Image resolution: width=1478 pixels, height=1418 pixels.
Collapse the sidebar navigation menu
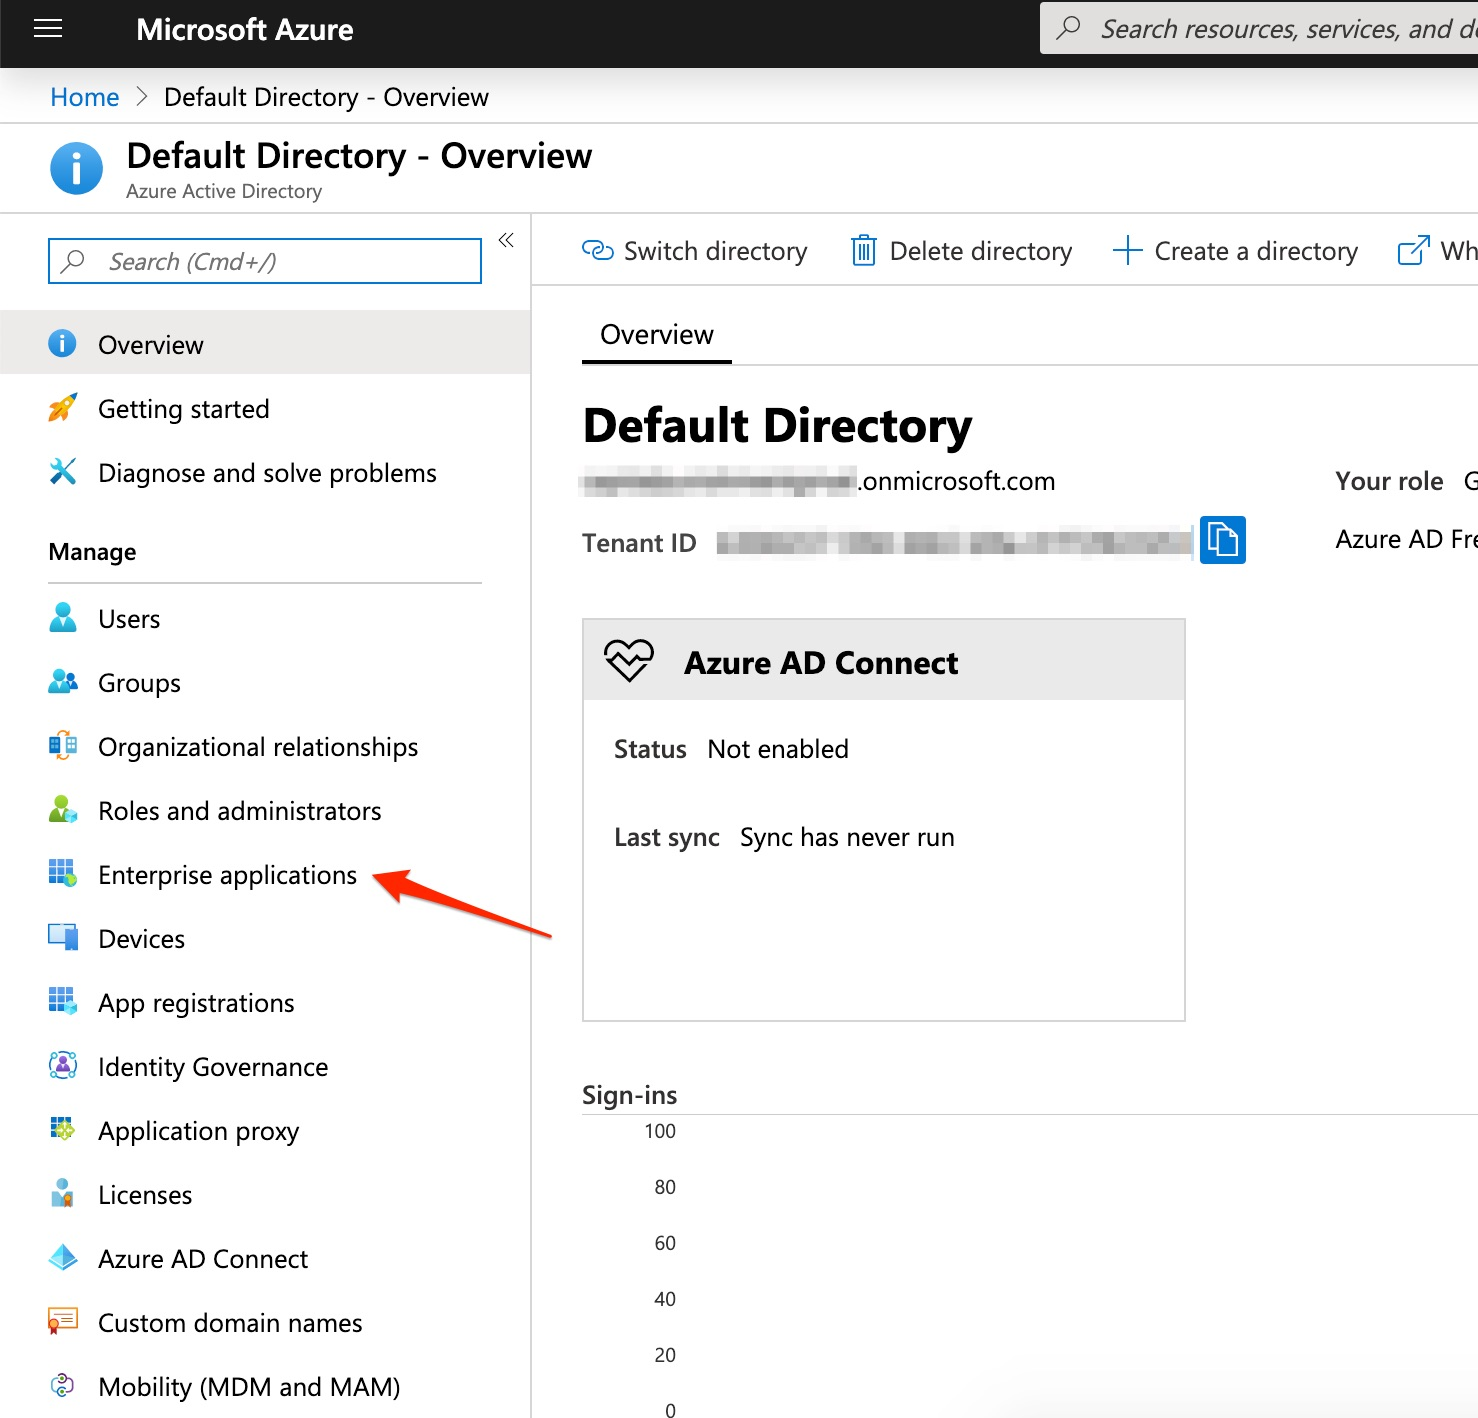(x=506, y=240)
